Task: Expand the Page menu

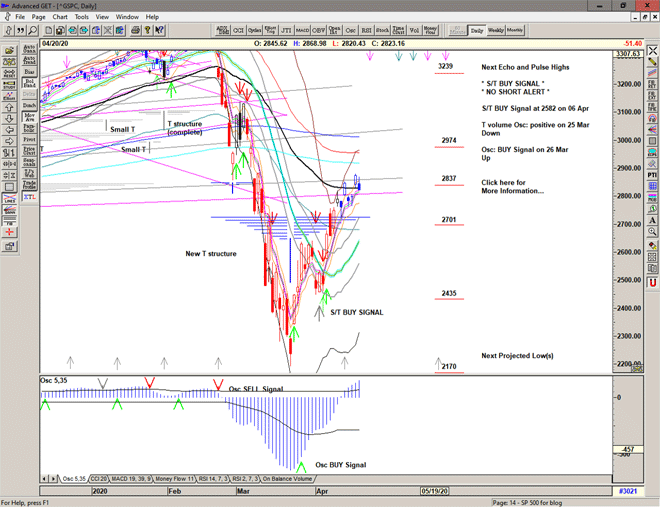Action: tap(38, 17)
